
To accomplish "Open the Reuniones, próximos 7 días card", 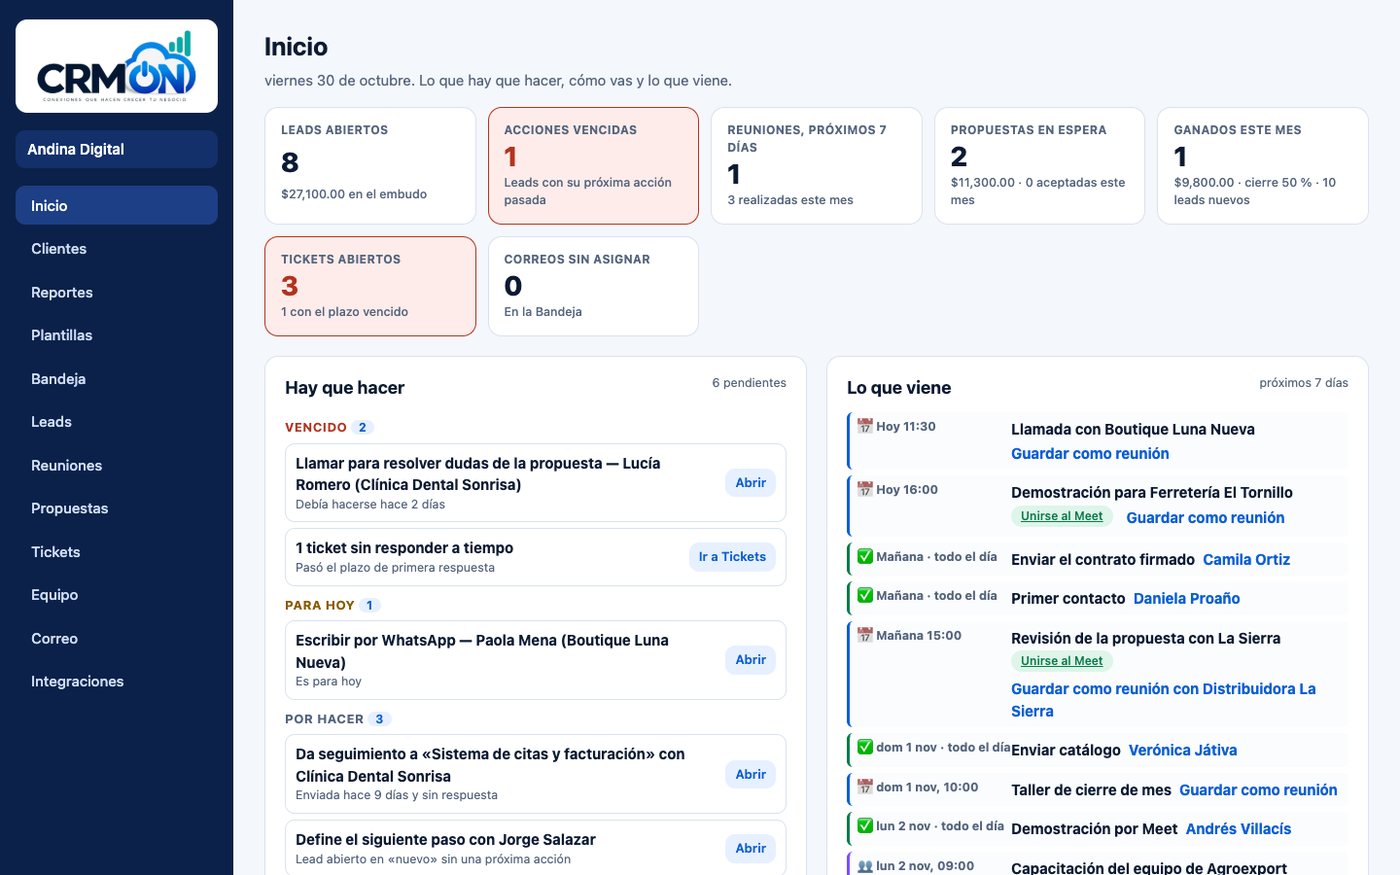I will tap(816, 166).
